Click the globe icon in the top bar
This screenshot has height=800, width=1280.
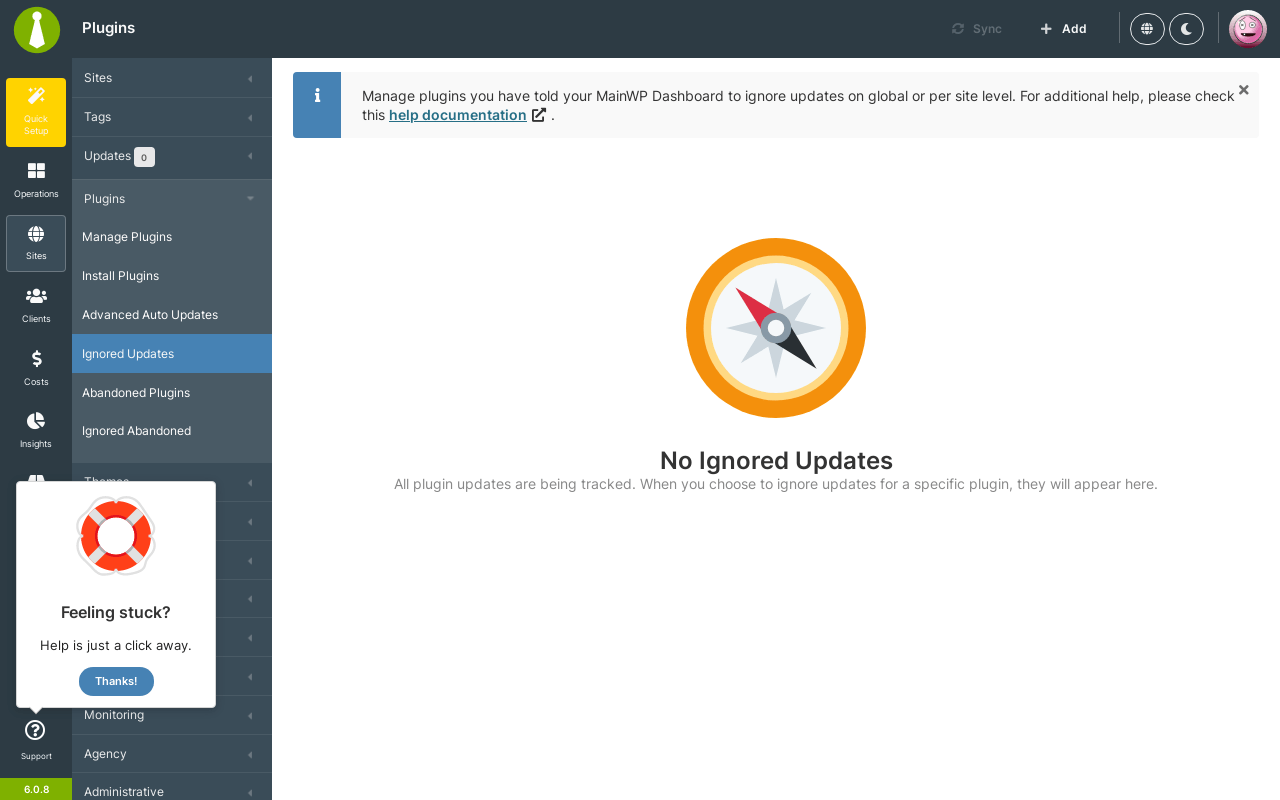pyautogui.click(x=1147, y=29)
